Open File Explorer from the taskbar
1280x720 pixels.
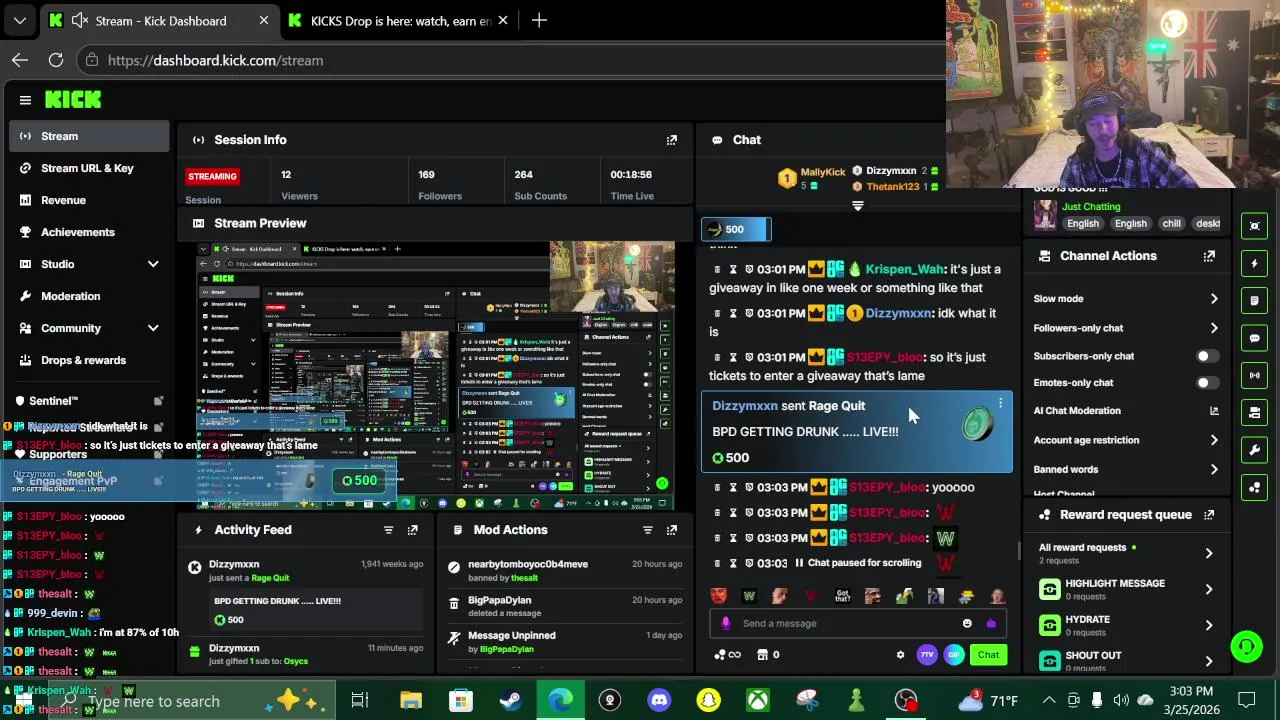(411, 700)
